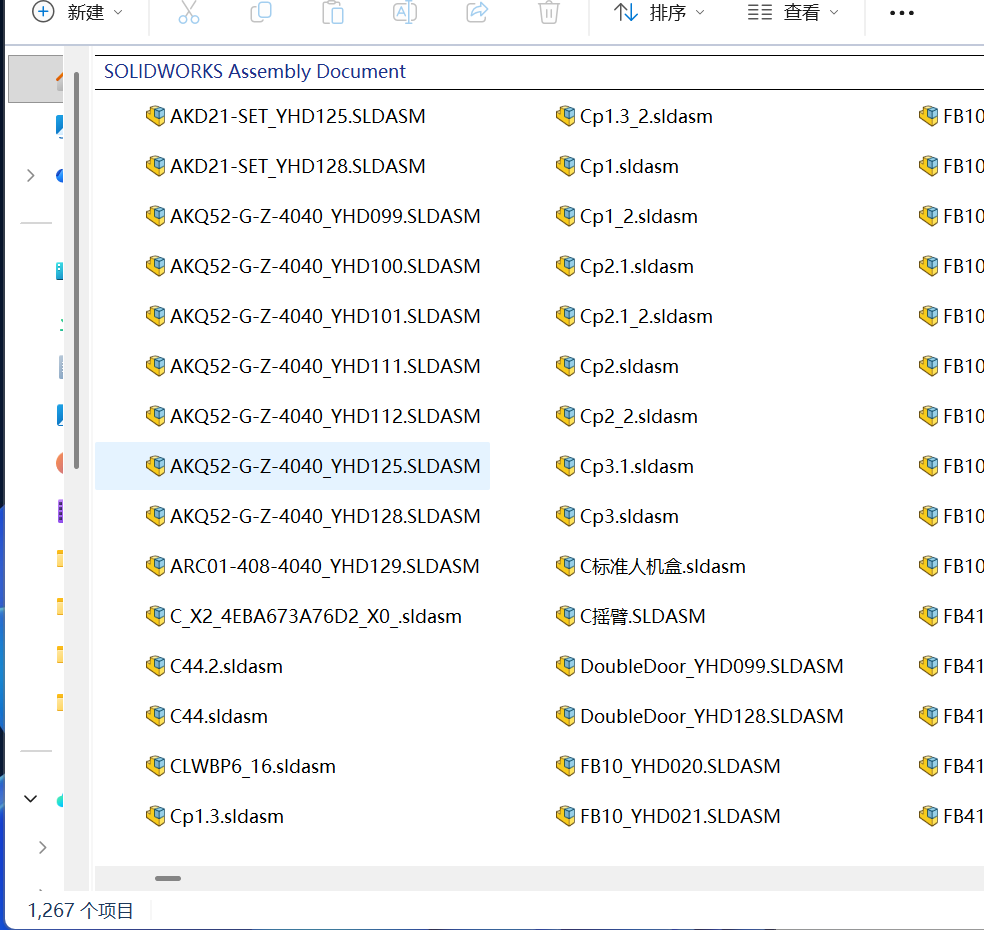The image size is (984, 930).
Task: Click the icon beside Cp1.sldasm
Action: coord(565,166)
